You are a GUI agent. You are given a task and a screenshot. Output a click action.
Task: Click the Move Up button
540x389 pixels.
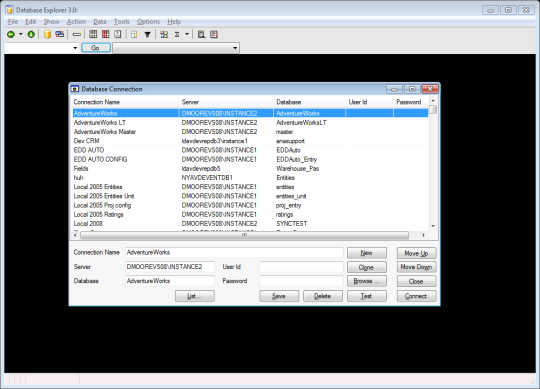pos(416,253)
